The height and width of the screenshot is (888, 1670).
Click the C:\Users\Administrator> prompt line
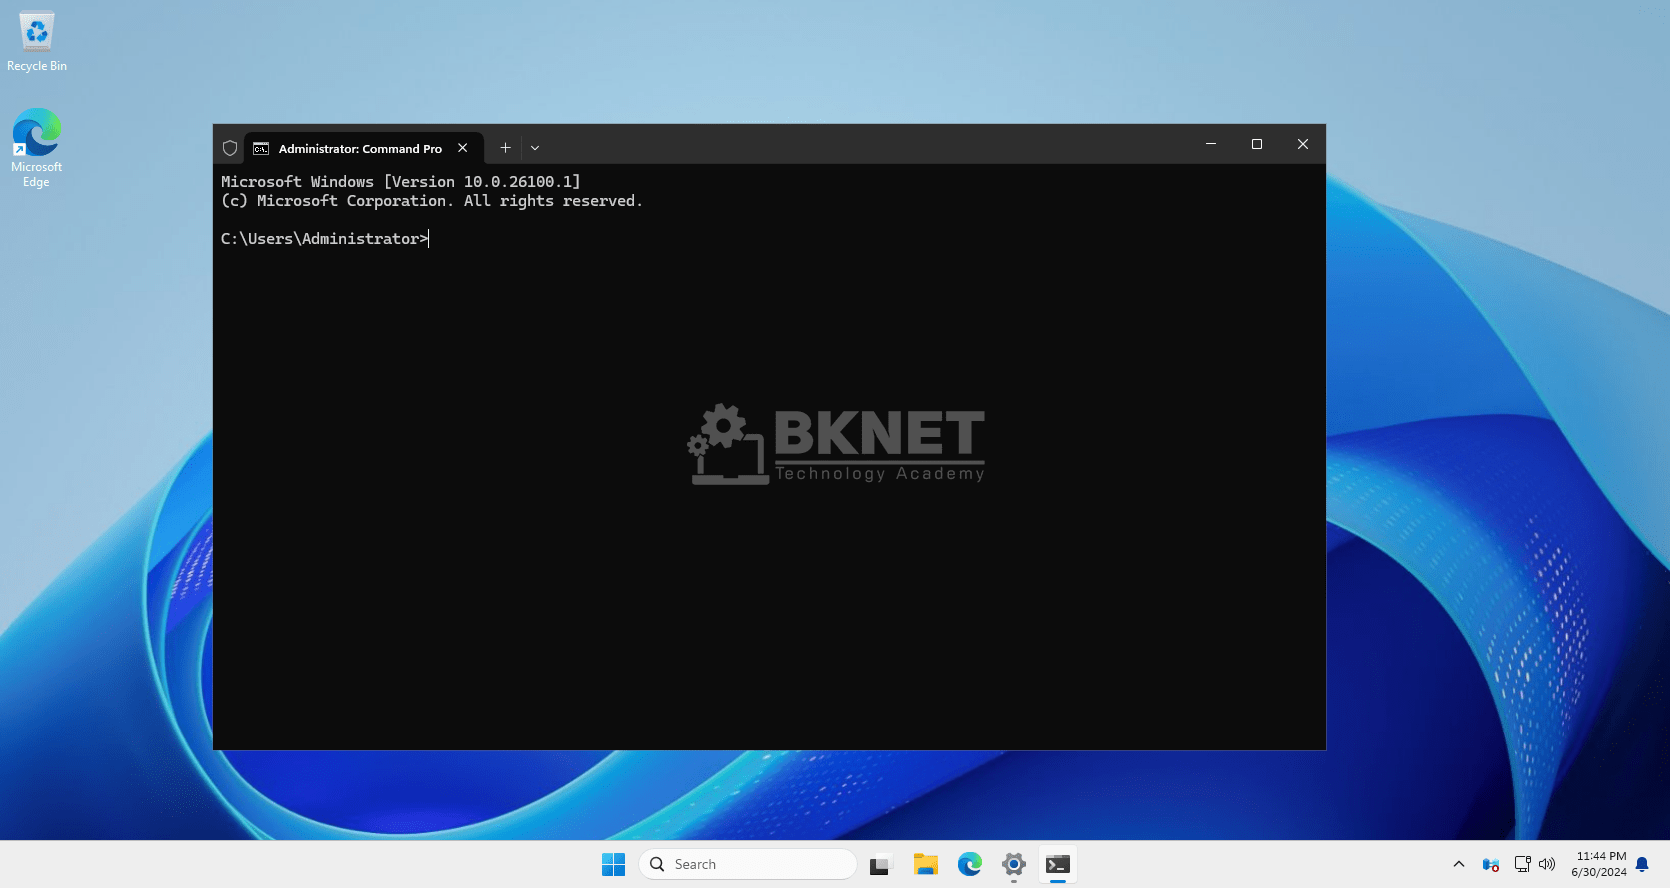click(x=325, y=239)
